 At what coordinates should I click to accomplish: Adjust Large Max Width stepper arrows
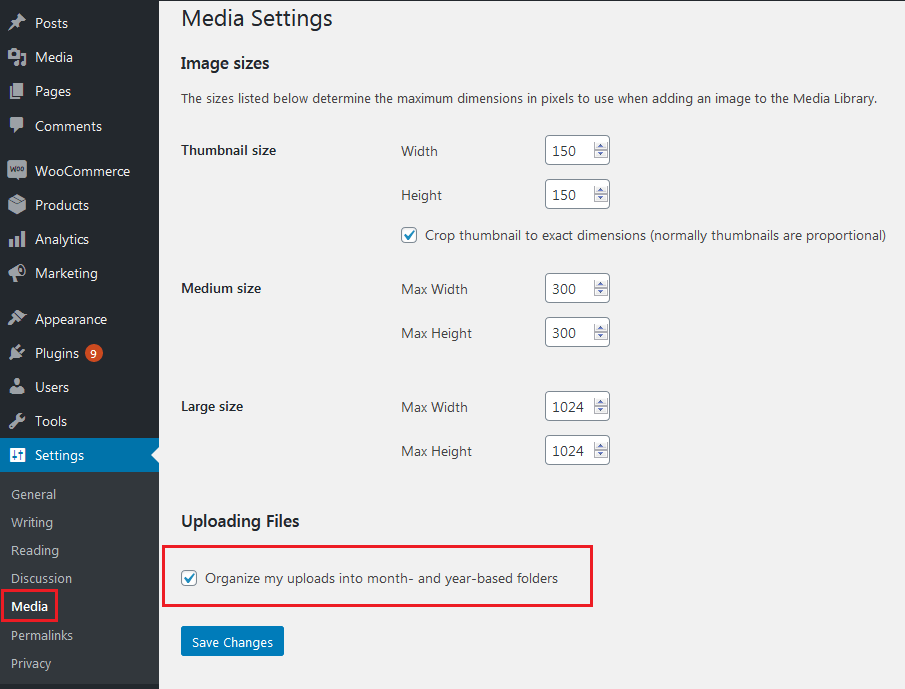tap(601, 406)
